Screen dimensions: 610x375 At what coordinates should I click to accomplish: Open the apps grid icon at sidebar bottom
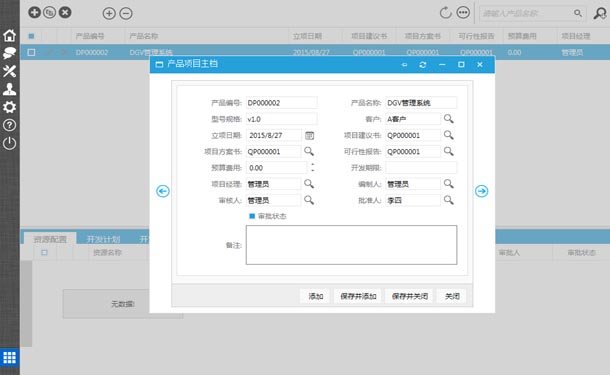coord(9,357)
